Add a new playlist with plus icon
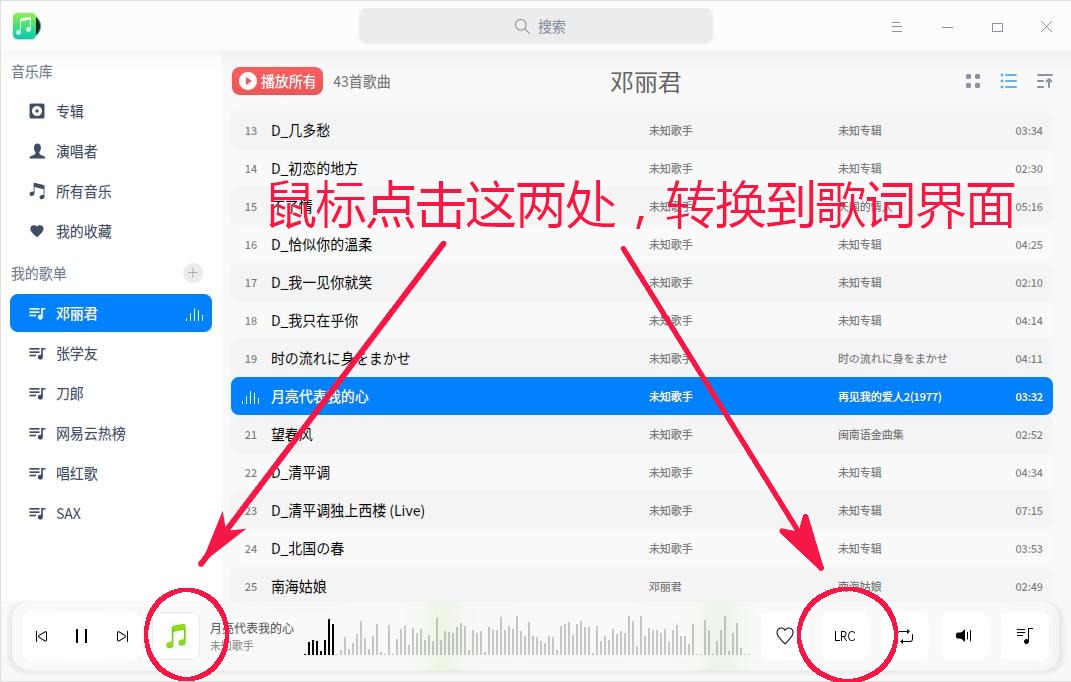Screen dimensions: 1071x682 tap(193, 273)
